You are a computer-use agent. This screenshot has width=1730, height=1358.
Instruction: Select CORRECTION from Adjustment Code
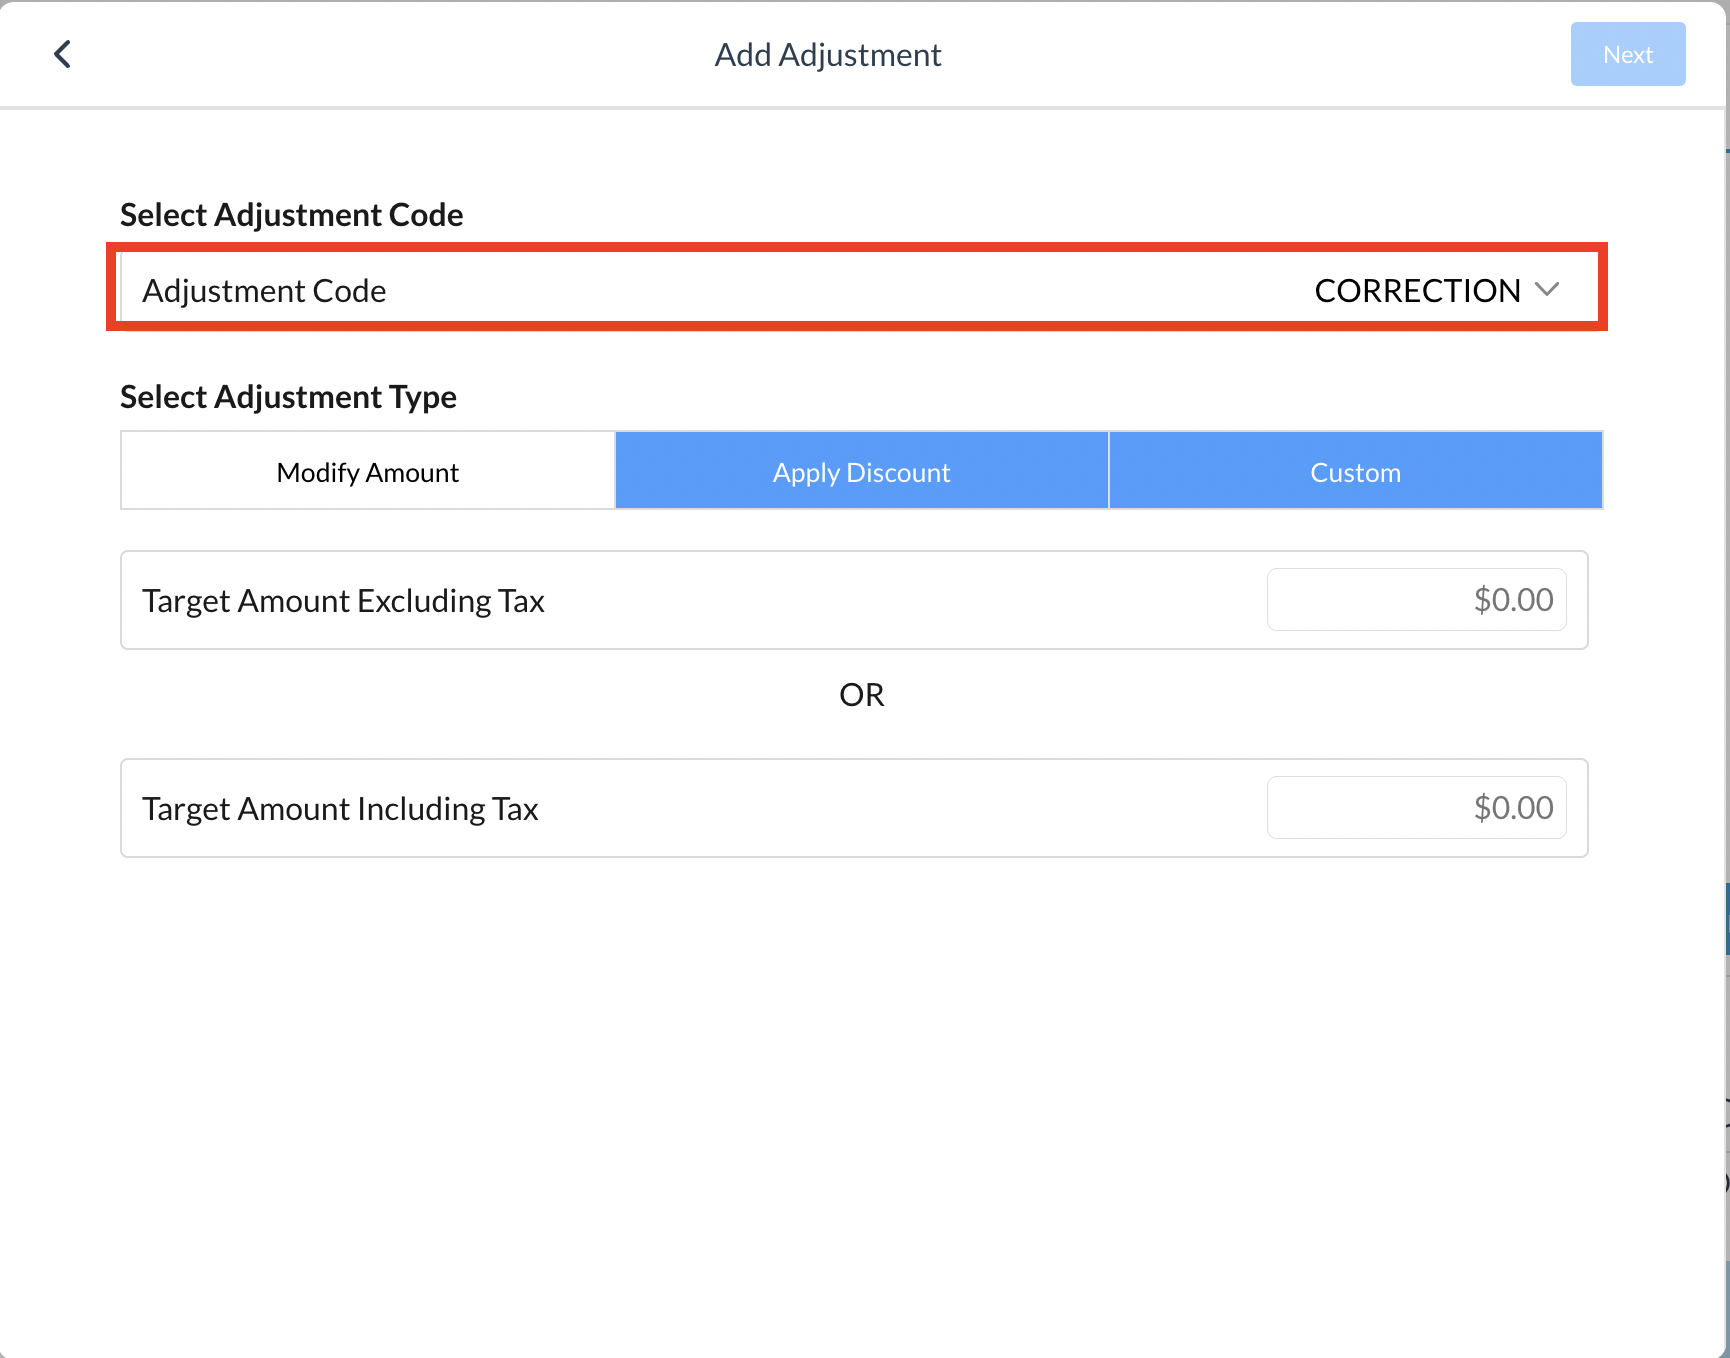[1420, 290]
